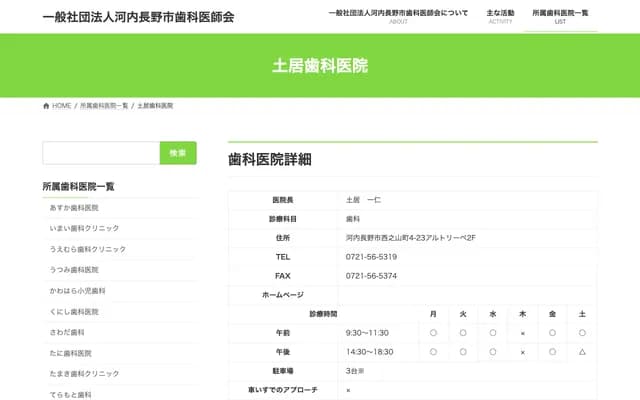640x400 pixels.
Task: Open てらもと歯科 in sidebar list
Action: pos(71,395)
